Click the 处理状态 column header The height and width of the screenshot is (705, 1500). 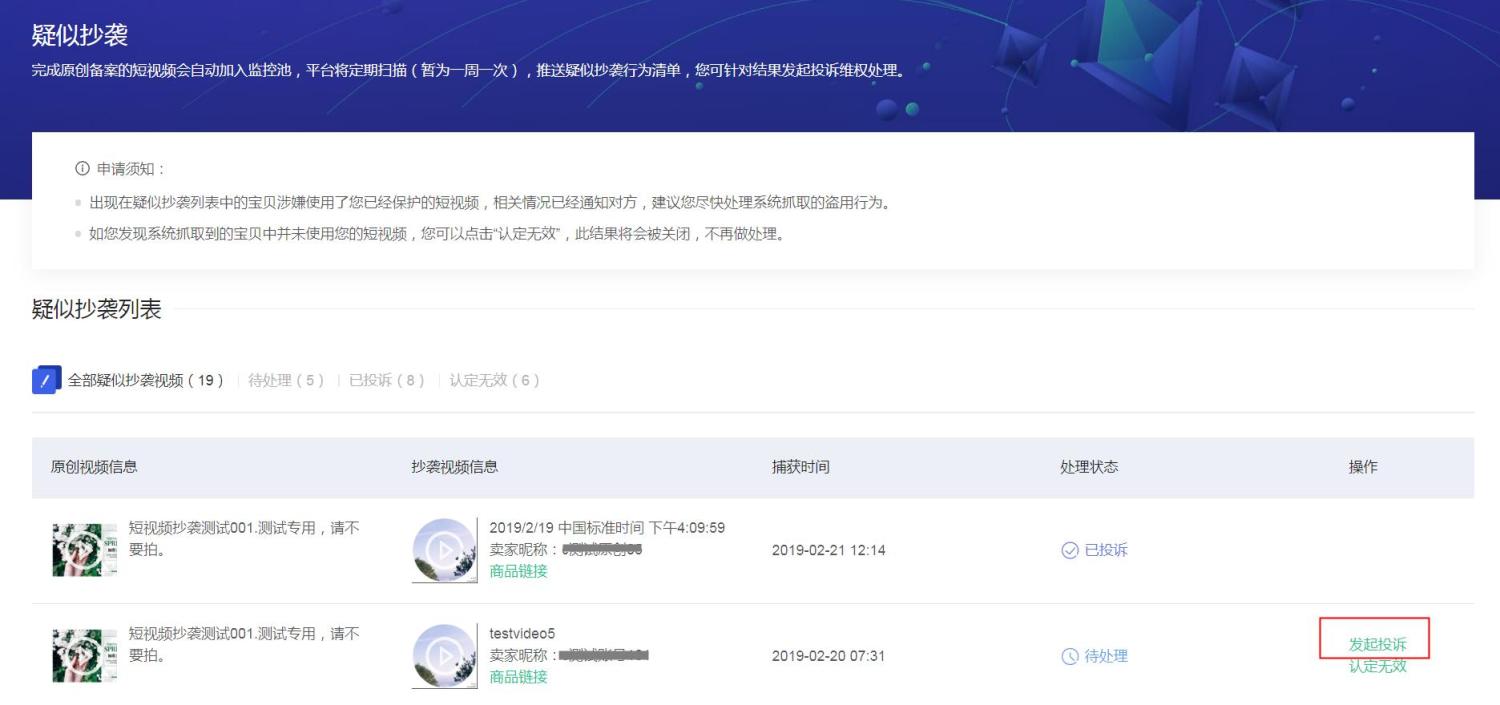(x=1089, y=467)
